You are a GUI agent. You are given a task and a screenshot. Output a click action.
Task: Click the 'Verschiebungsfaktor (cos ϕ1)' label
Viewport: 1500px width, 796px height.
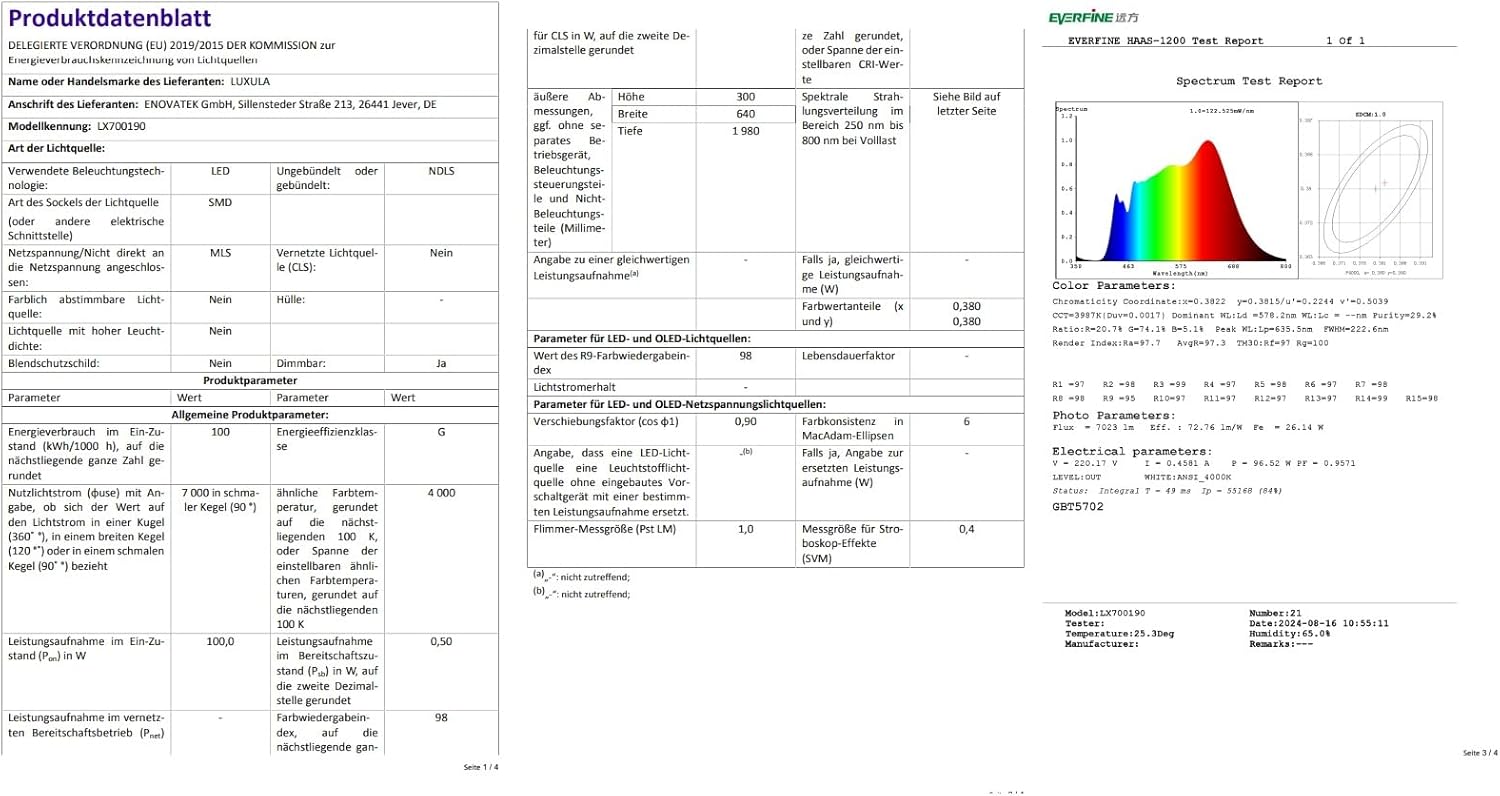tap(609, 422)
